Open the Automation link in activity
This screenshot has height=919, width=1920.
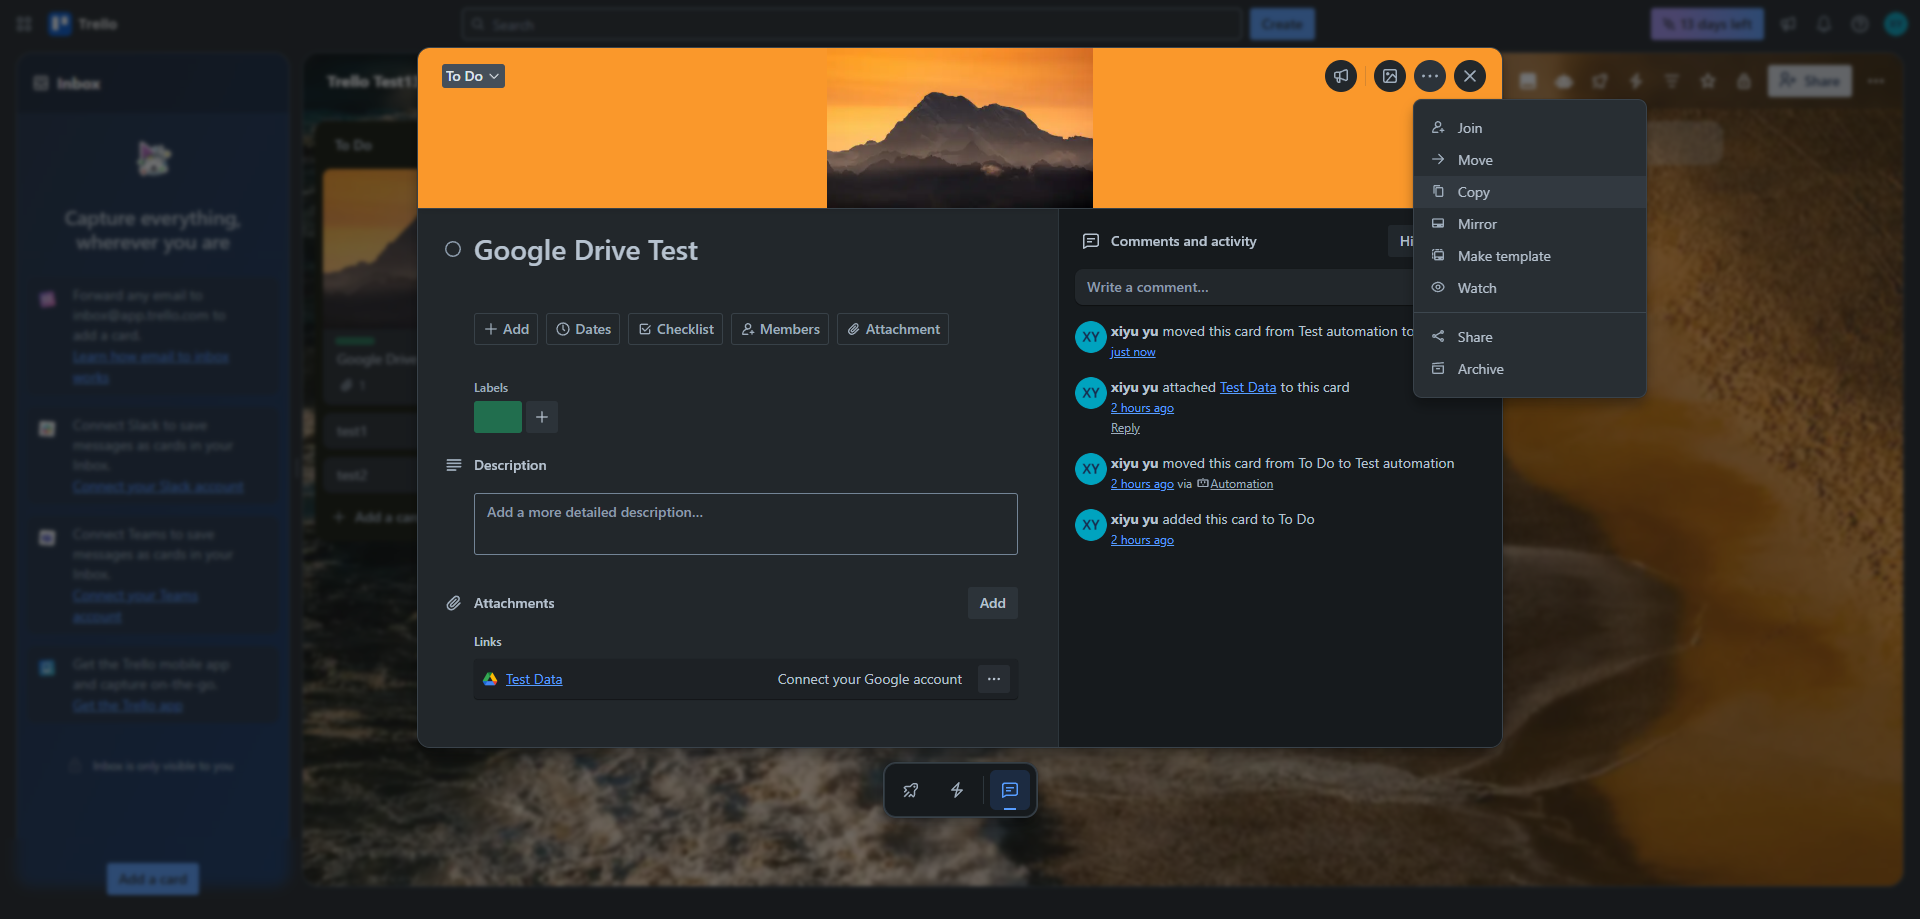click(x=1241, y=484)
